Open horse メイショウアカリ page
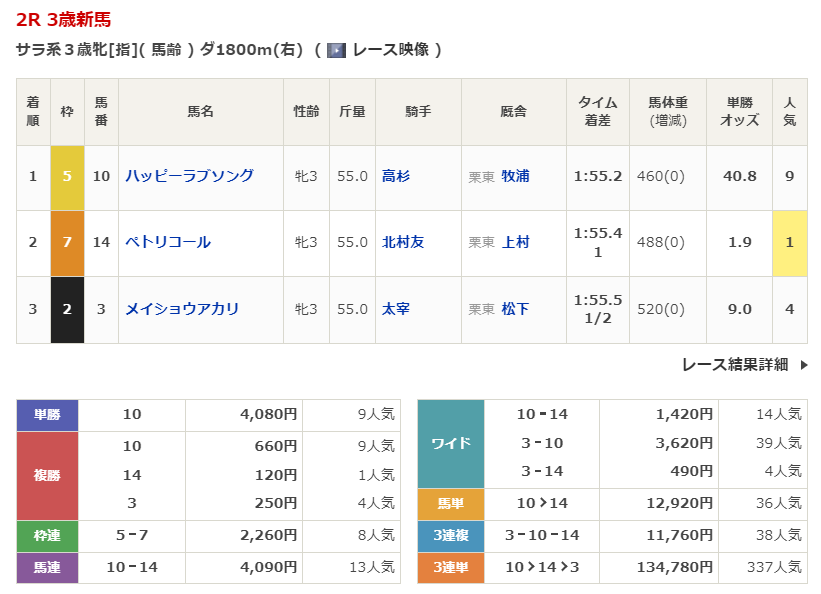The image size is (821, 594). coord(182,309)
